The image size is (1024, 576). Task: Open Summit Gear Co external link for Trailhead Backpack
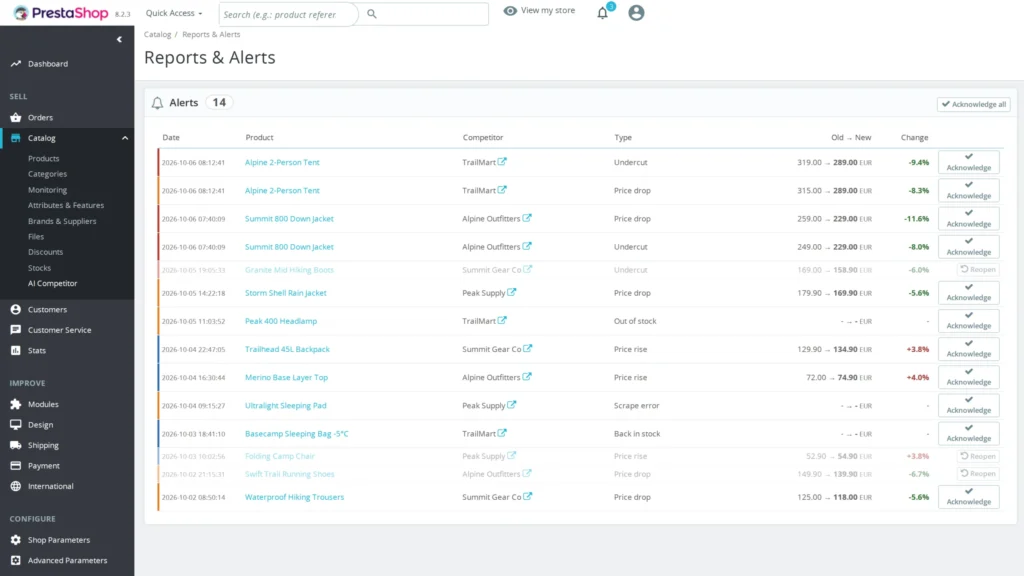pos(528,348)
